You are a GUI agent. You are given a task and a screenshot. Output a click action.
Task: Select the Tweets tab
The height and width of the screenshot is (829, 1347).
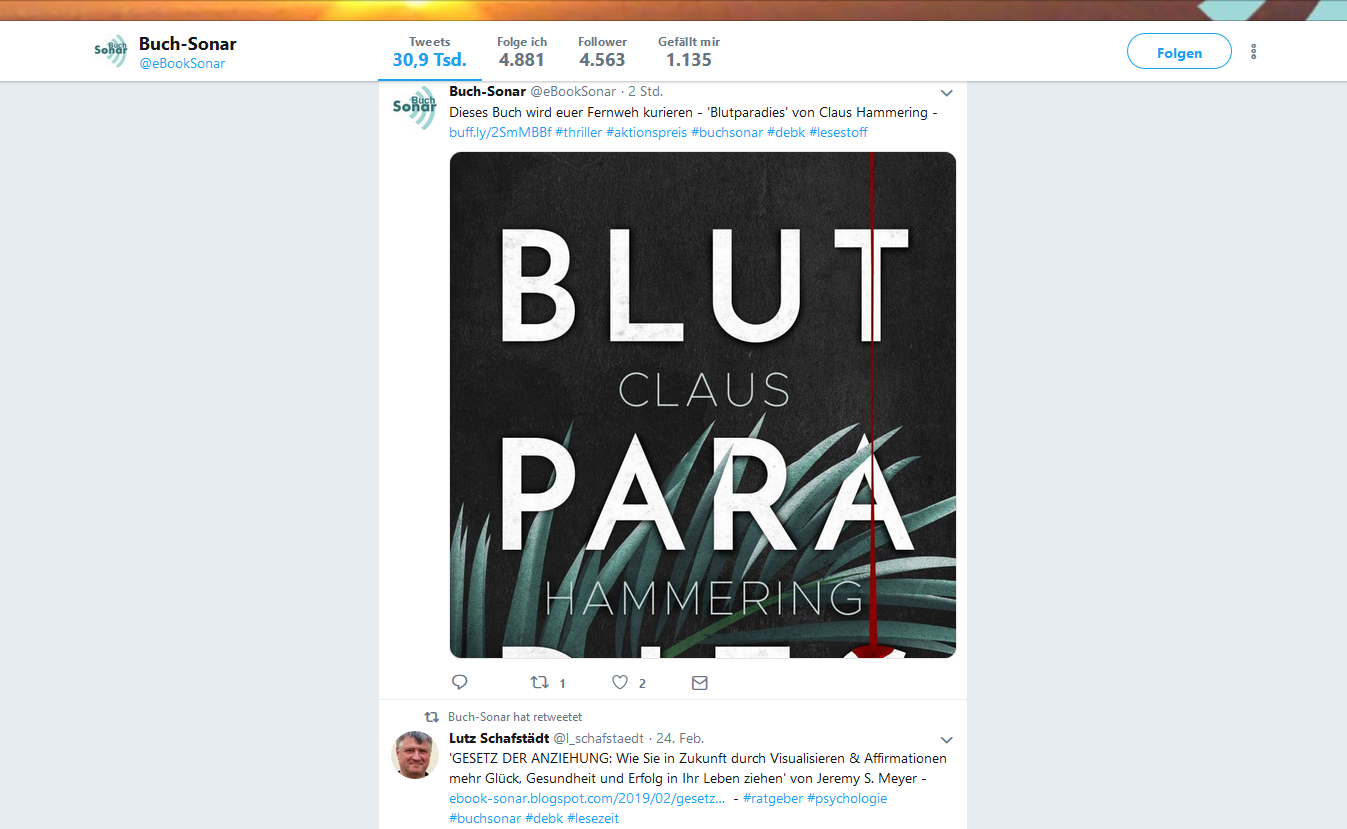(430, 51)
